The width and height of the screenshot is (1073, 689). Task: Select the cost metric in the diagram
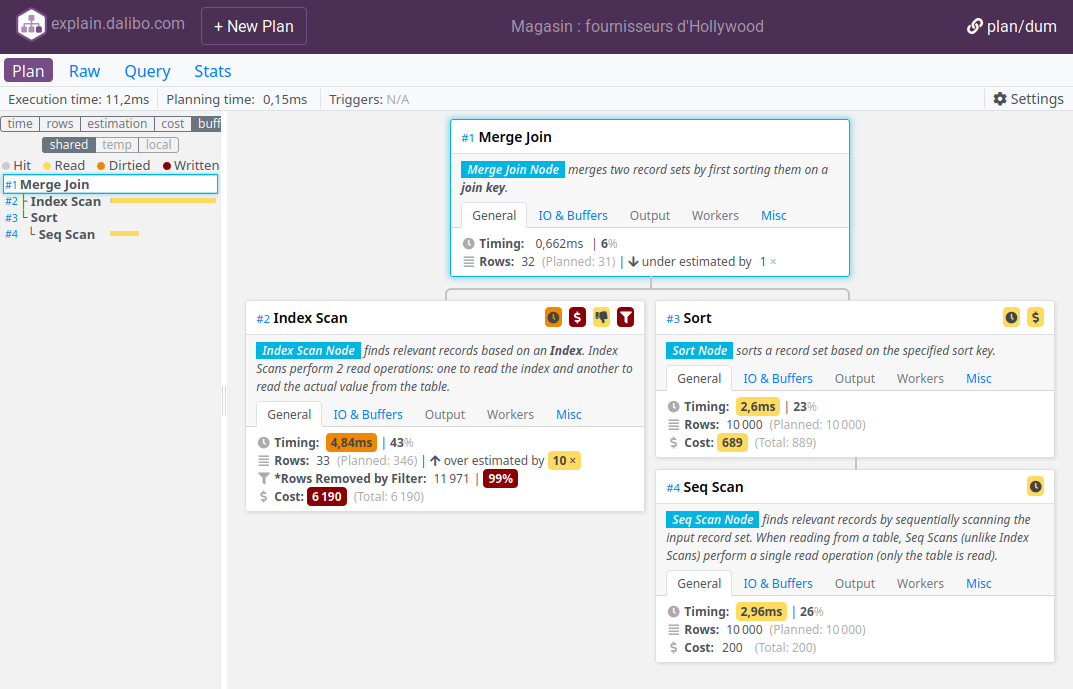172,124
